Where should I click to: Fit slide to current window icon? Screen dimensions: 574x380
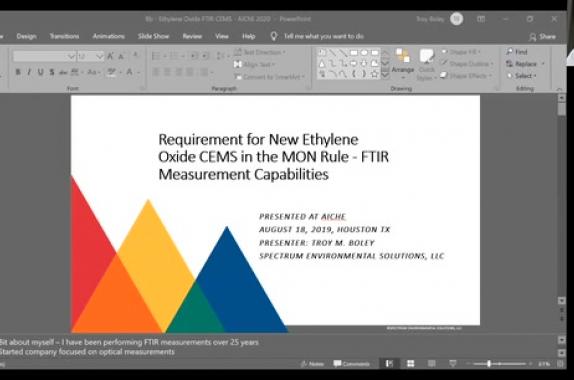coord(560,364)
